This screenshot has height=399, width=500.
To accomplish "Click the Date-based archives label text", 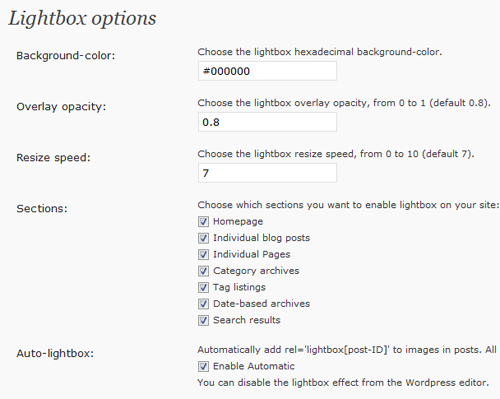I will [262, 304].
